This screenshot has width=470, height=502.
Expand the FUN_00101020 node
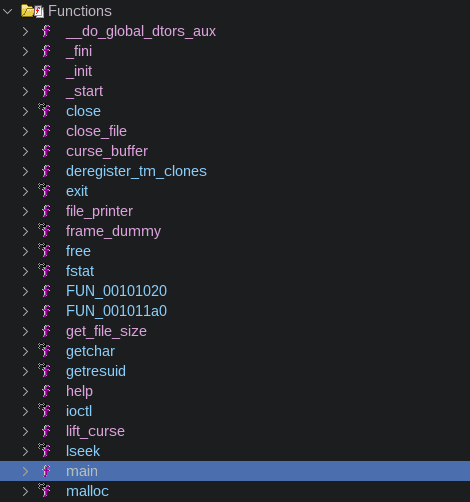[x=25, y=291]
